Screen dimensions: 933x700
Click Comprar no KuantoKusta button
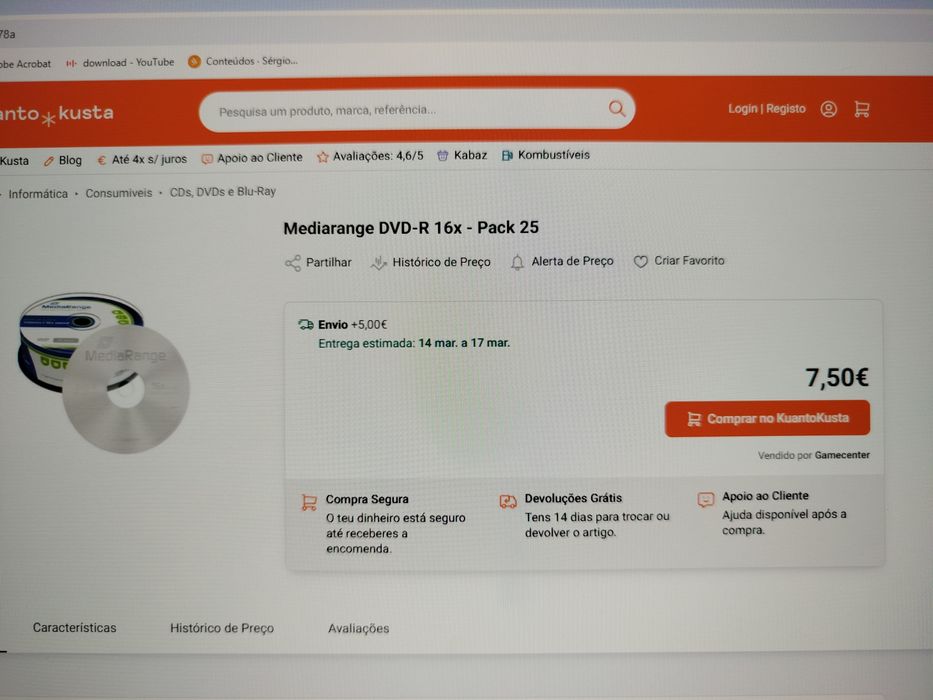(x=767, y=418)
